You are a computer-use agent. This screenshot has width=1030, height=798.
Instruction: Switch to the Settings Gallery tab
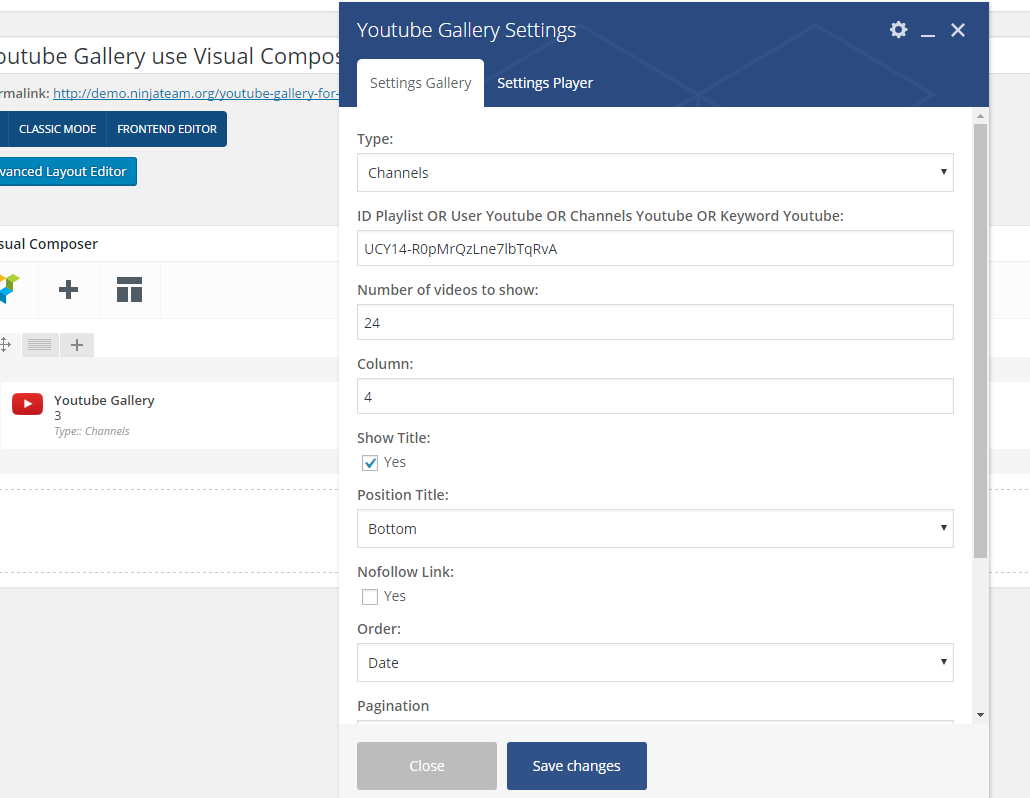(420, 83)
